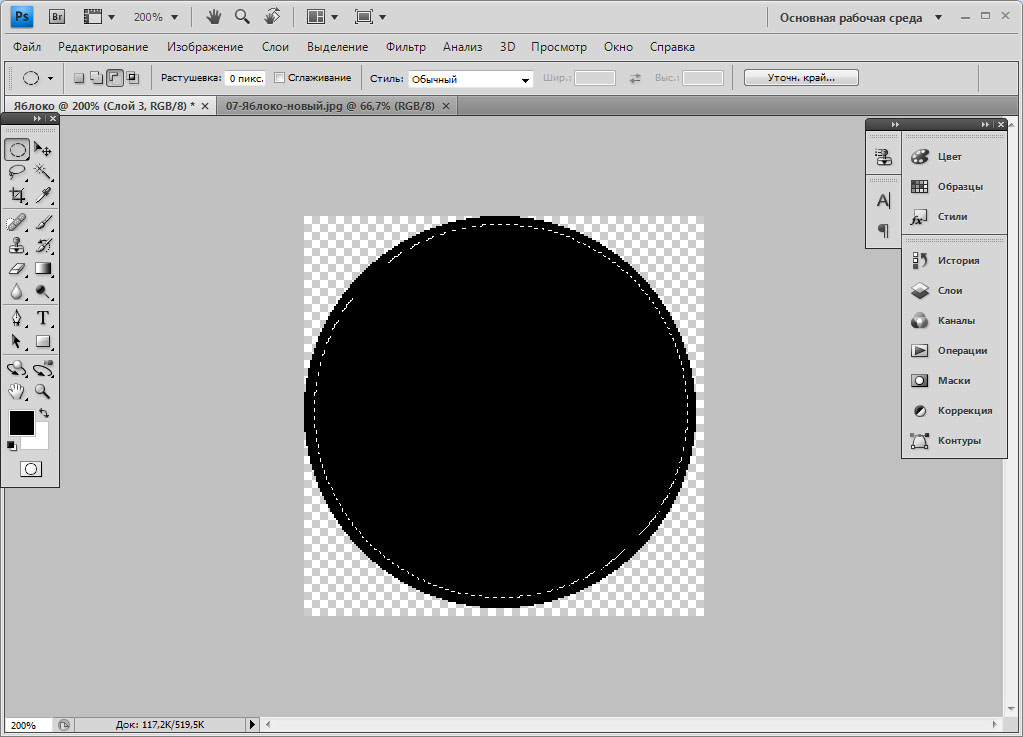This screenshot has height=737, width=1023.
Task: Close the Яблоко document tab
Action: [x=205, y=106]
